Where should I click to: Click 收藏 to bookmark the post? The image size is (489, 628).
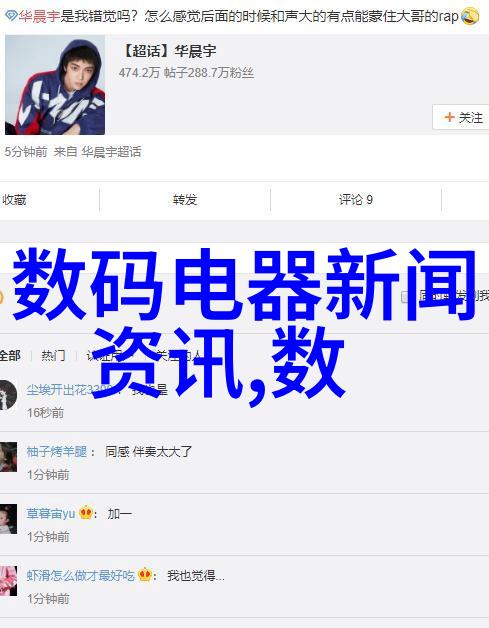tap(14, 199)
